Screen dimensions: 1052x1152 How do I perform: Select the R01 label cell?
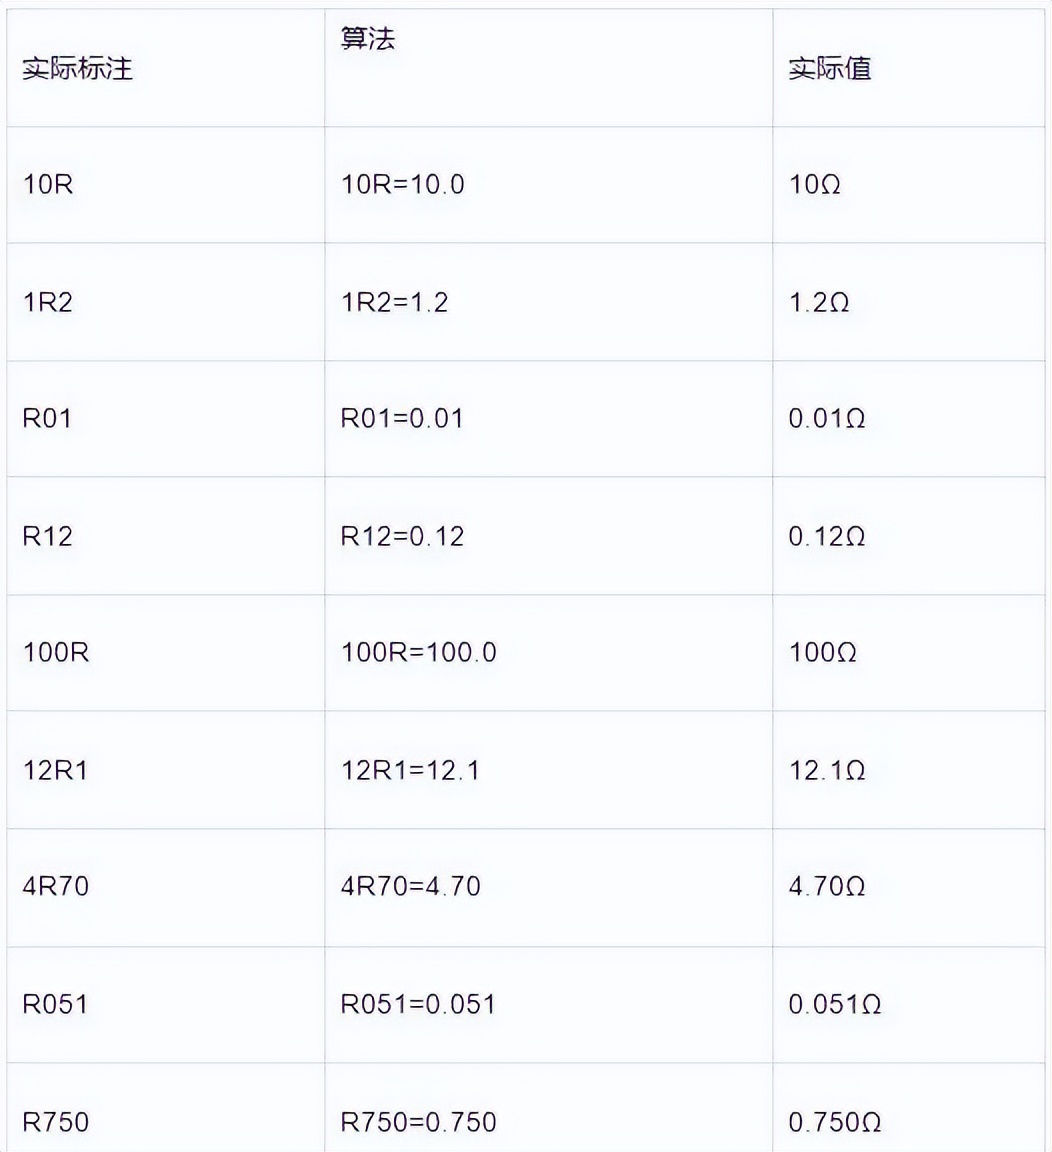(x=48, y=419)
